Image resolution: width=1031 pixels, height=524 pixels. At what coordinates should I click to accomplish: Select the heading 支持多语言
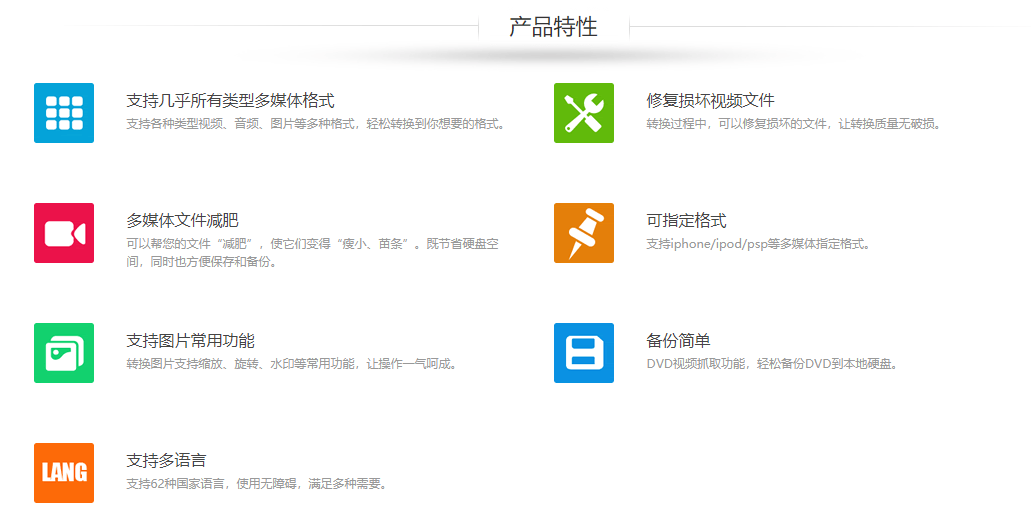point(166,460)
